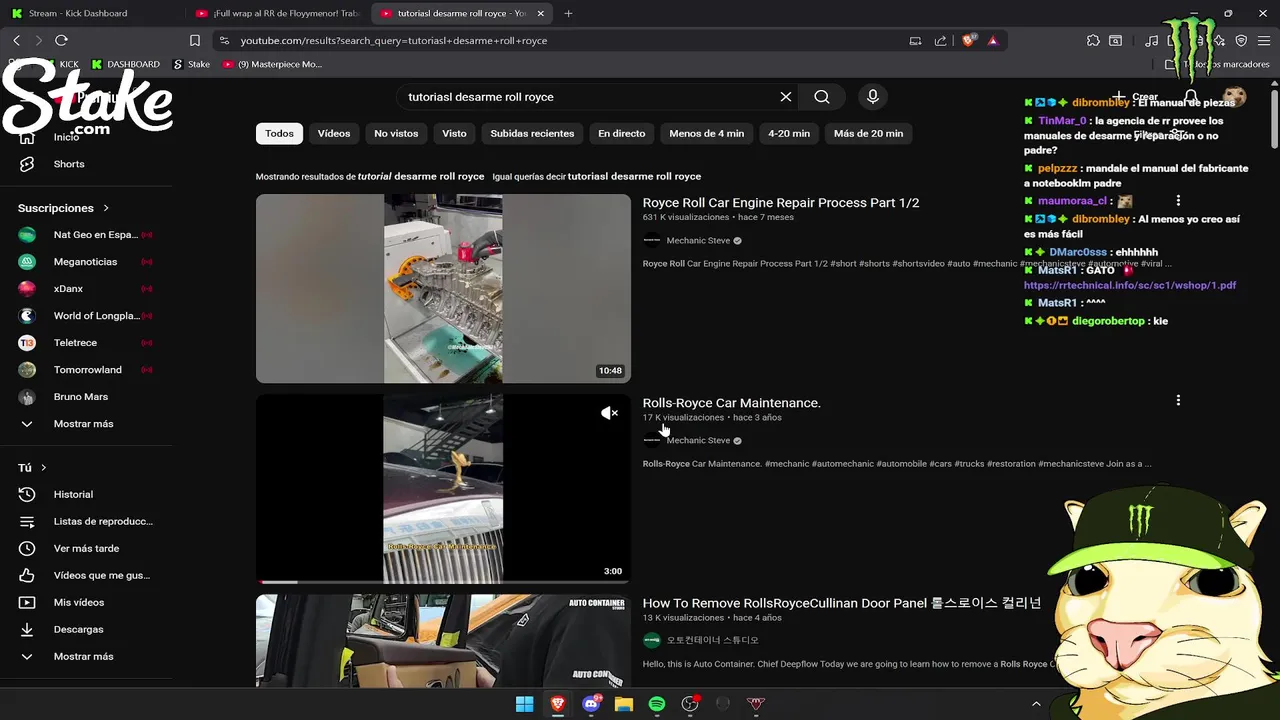Open the browser extensions puzzle icon
Screen dimensions: 1280x720
click(1093, 41)
